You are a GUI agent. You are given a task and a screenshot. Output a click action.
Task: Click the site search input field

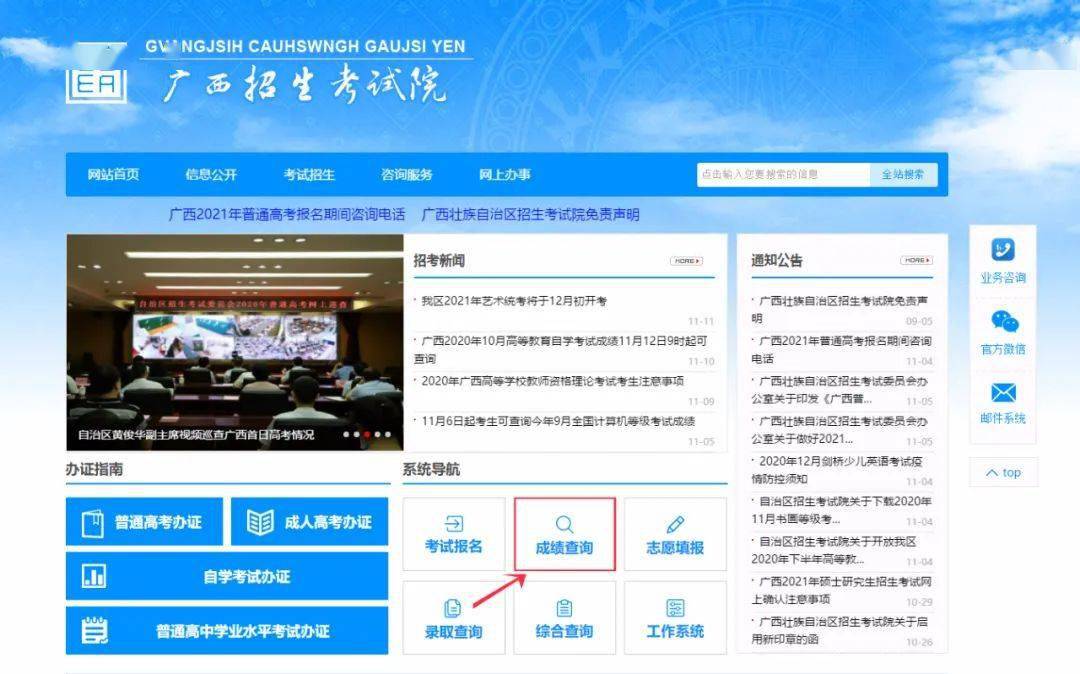(783, 174)
